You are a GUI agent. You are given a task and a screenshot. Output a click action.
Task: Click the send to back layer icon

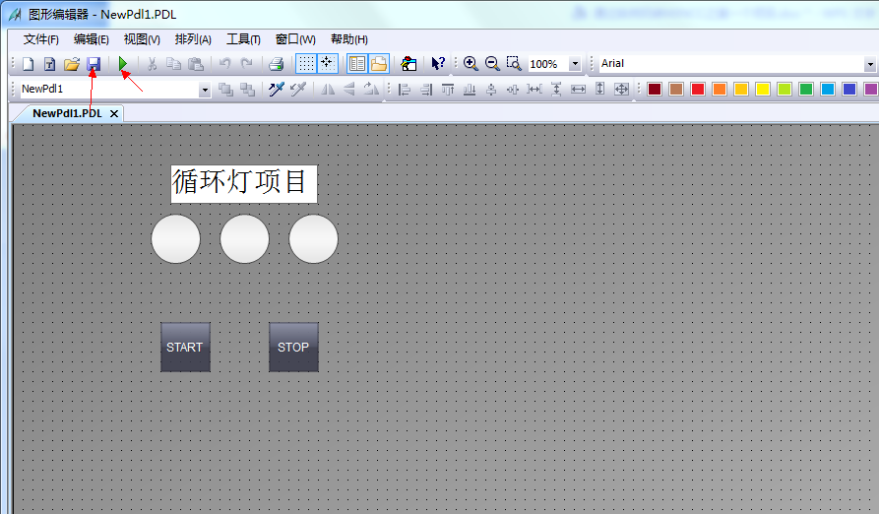click(x=247, y=89)
